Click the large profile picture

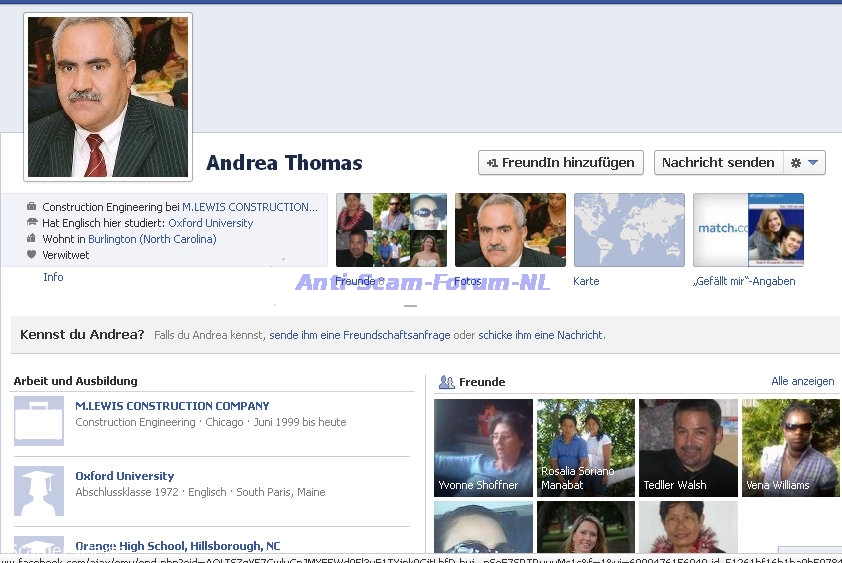click(108, 97)
